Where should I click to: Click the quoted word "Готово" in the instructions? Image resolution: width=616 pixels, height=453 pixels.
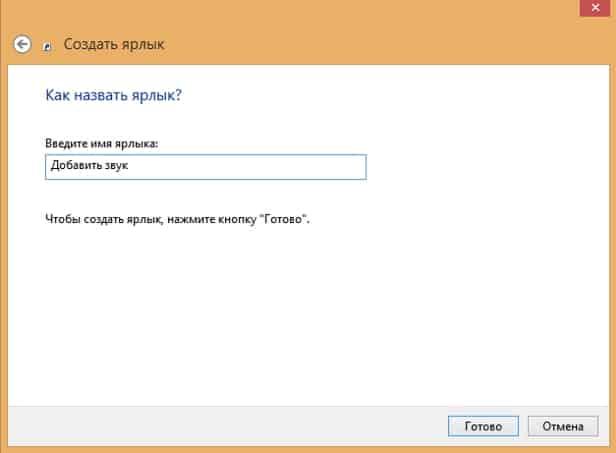tap(282, 219)
